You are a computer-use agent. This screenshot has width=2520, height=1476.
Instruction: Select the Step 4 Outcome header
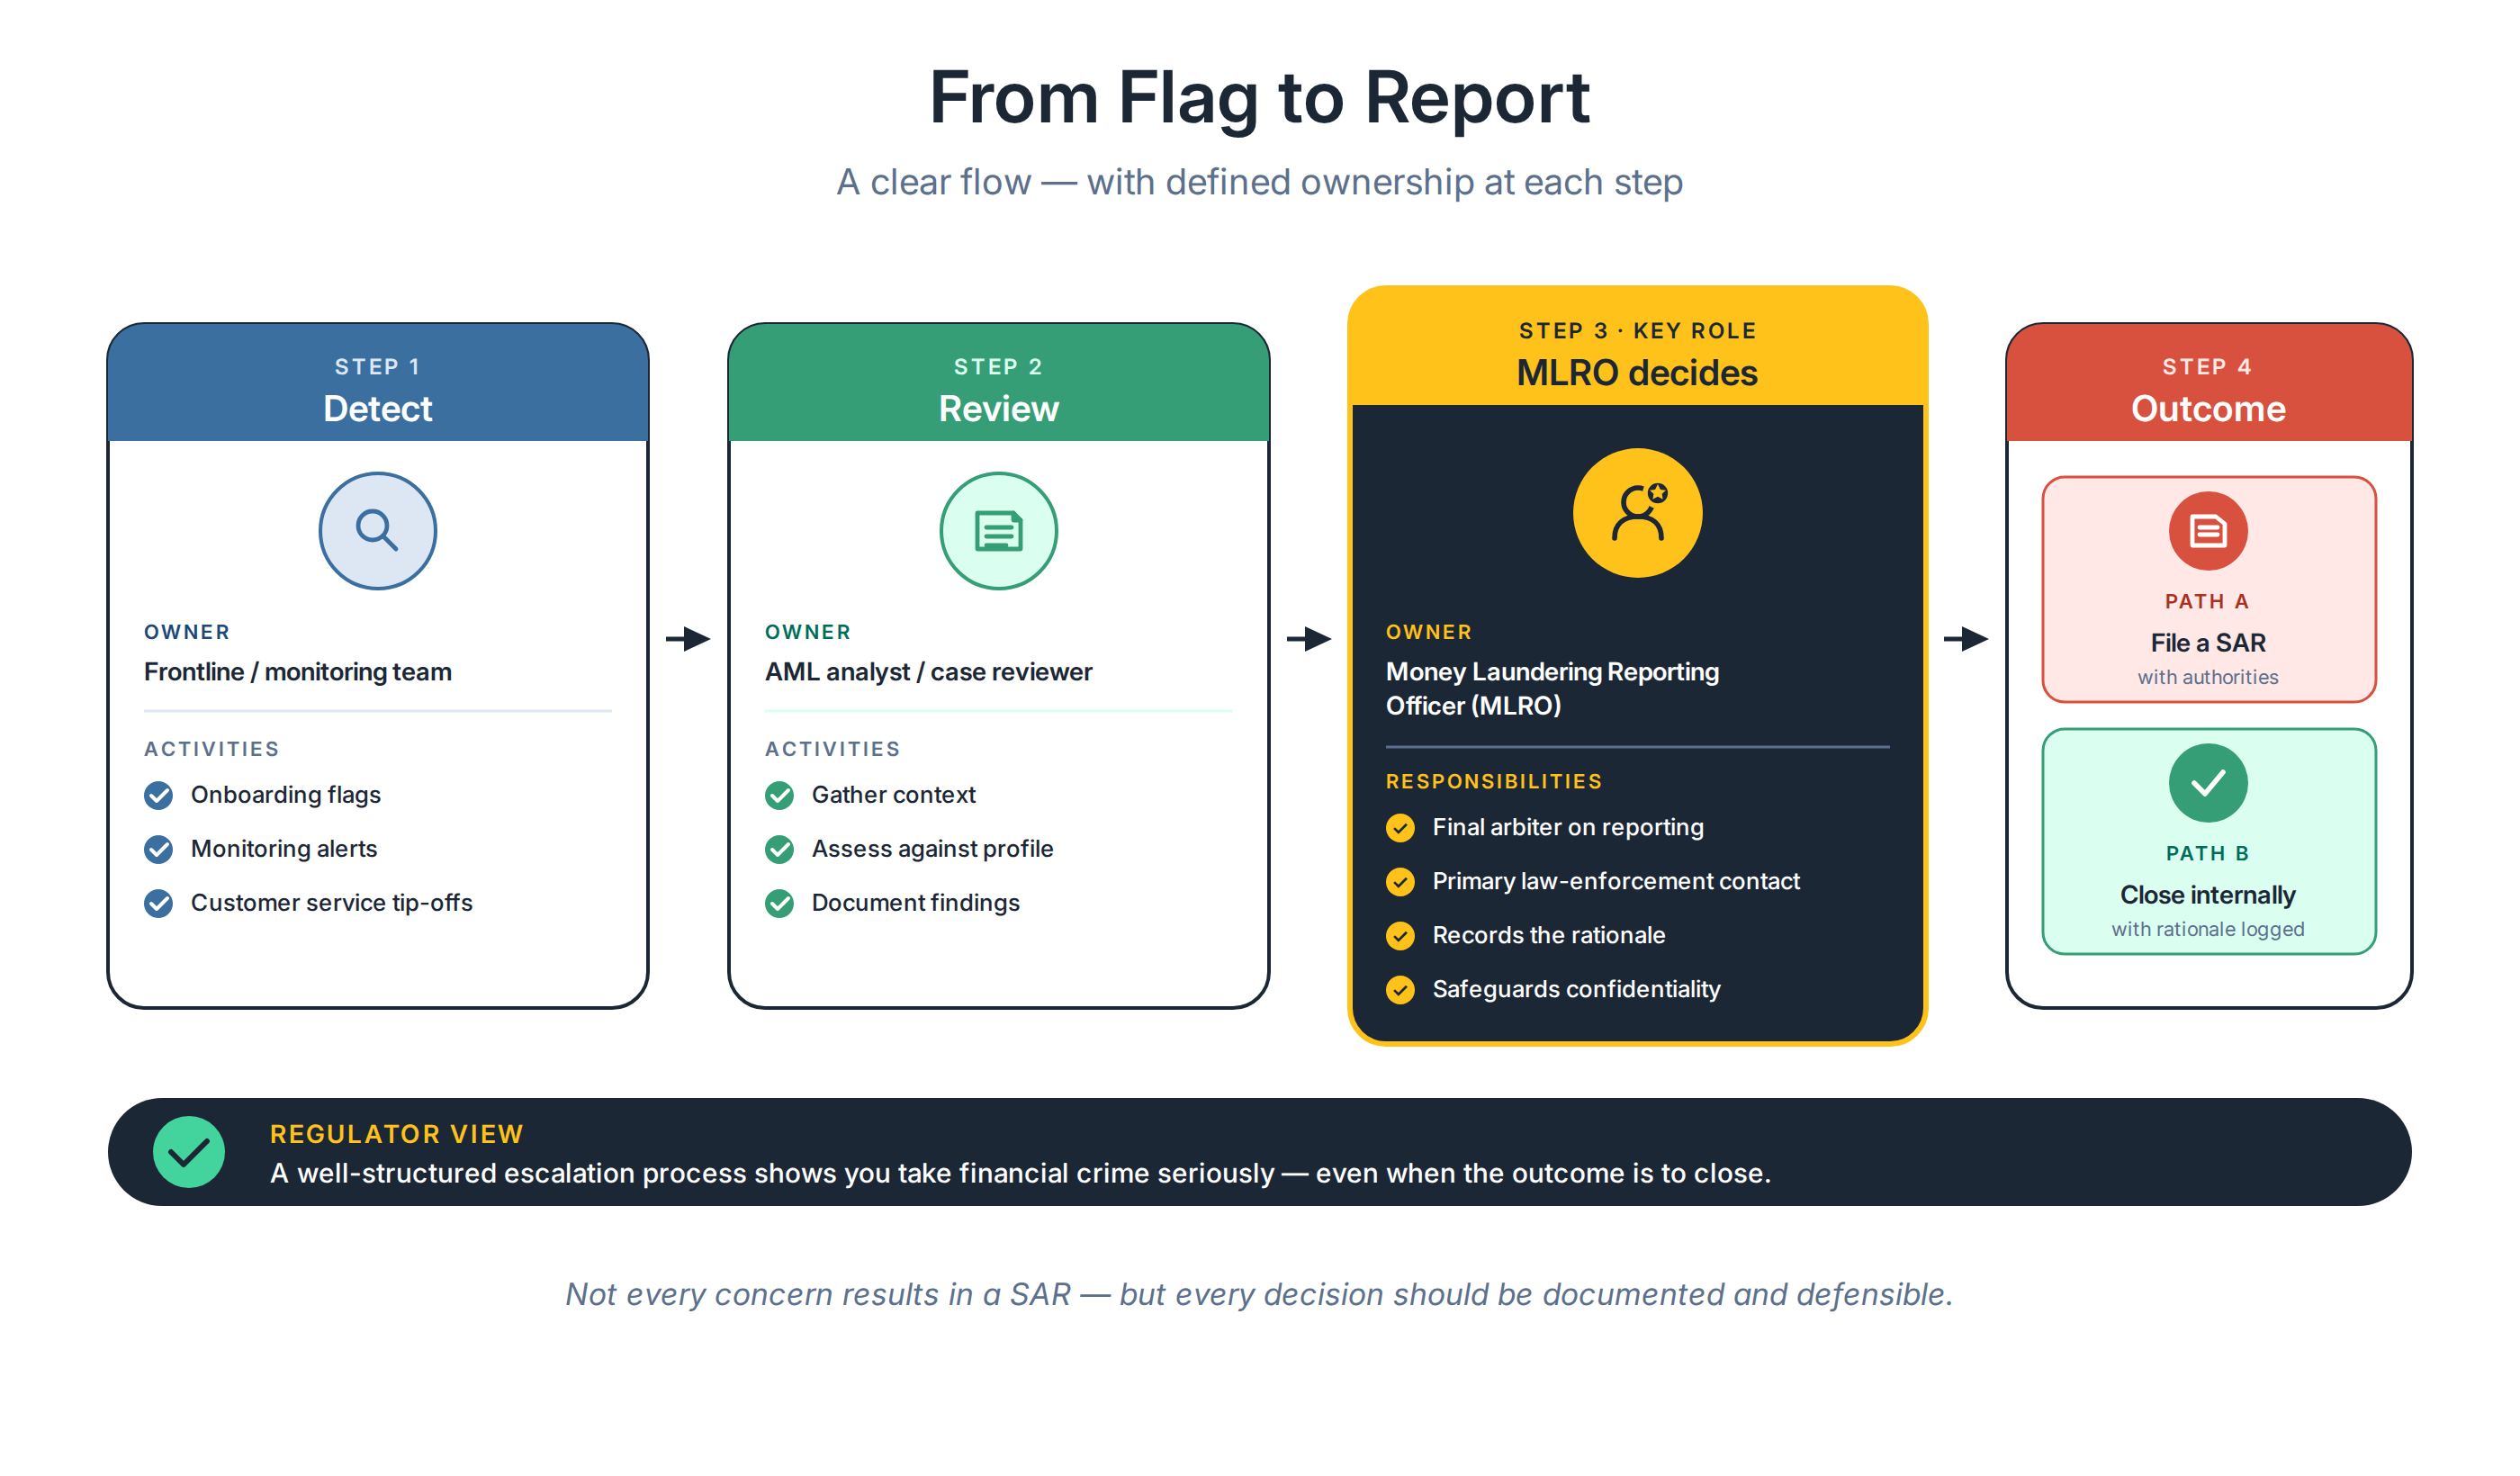pos(2208,382)
